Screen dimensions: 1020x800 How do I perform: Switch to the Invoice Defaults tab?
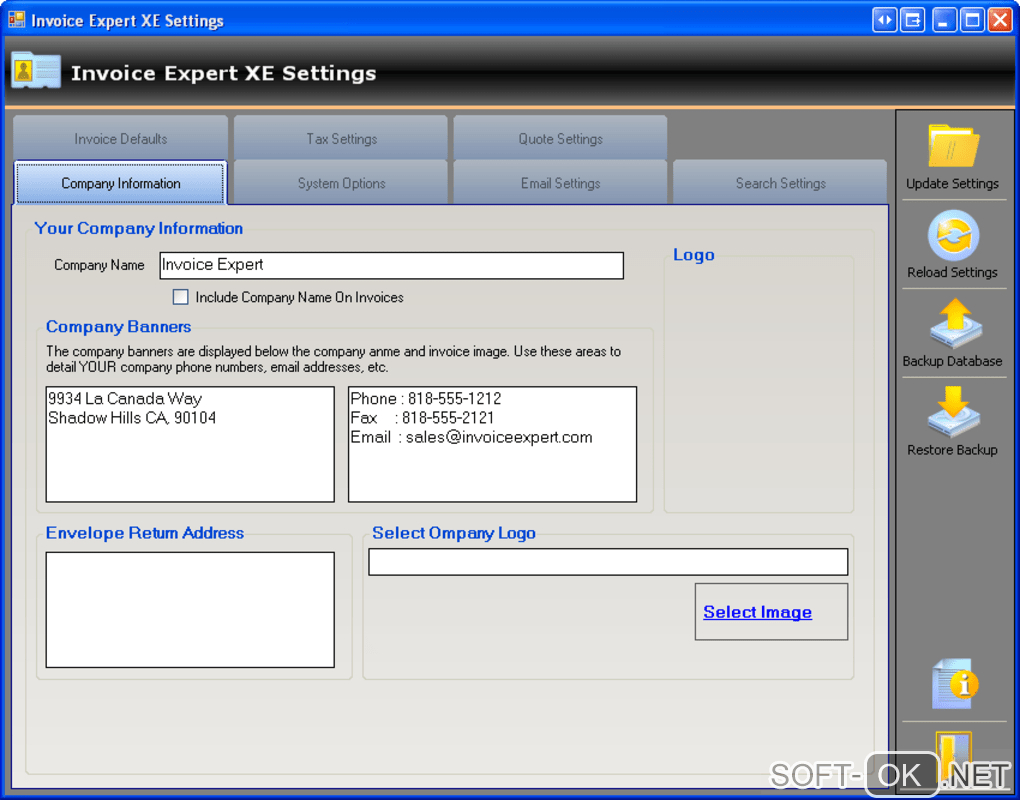click(x=120, y=138)
